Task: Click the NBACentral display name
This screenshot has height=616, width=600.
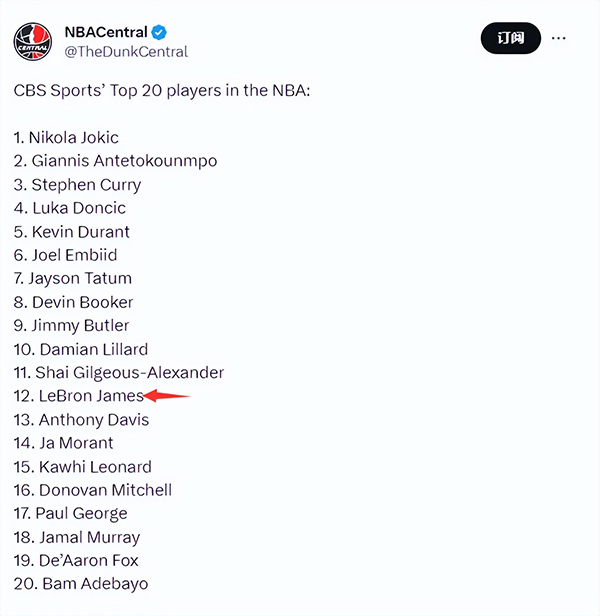Action: 106,32
